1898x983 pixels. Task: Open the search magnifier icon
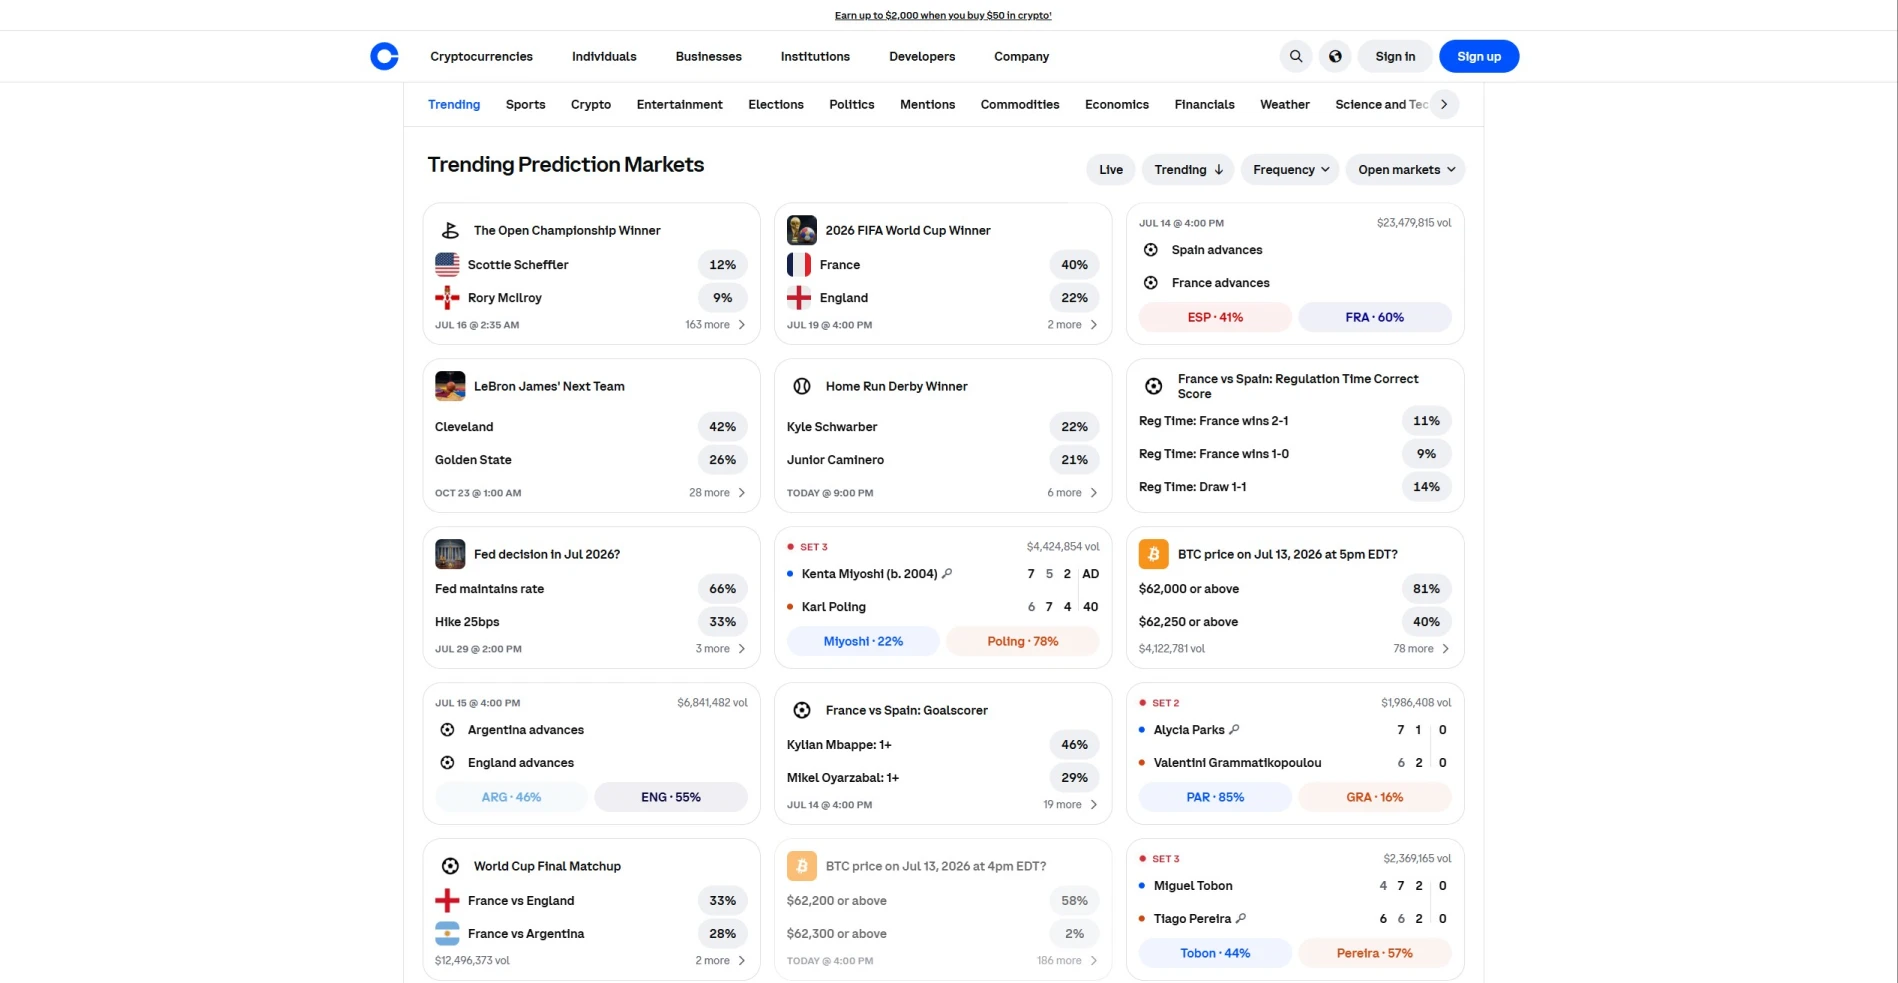1296,56
